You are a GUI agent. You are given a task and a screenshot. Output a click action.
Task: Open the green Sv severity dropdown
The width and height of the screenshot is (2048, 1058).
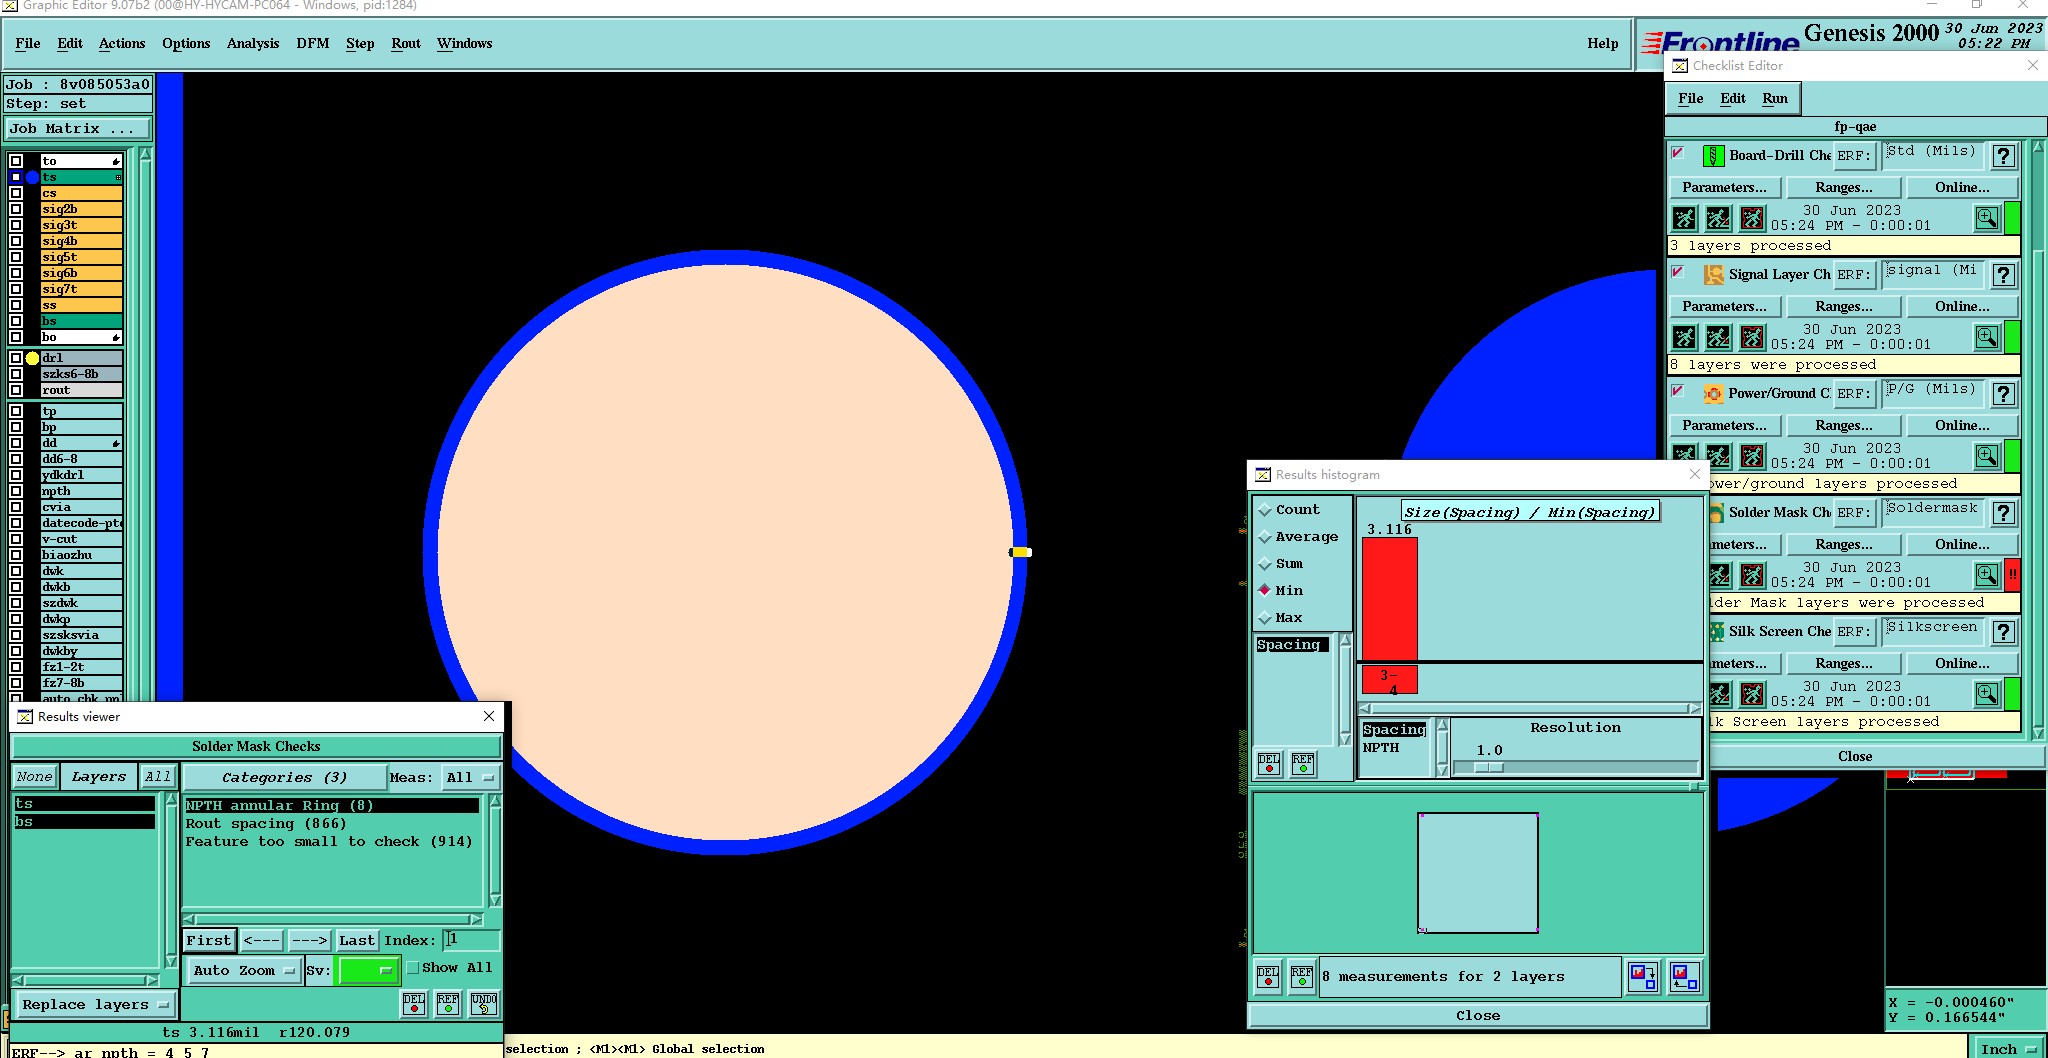coord(369,970)
